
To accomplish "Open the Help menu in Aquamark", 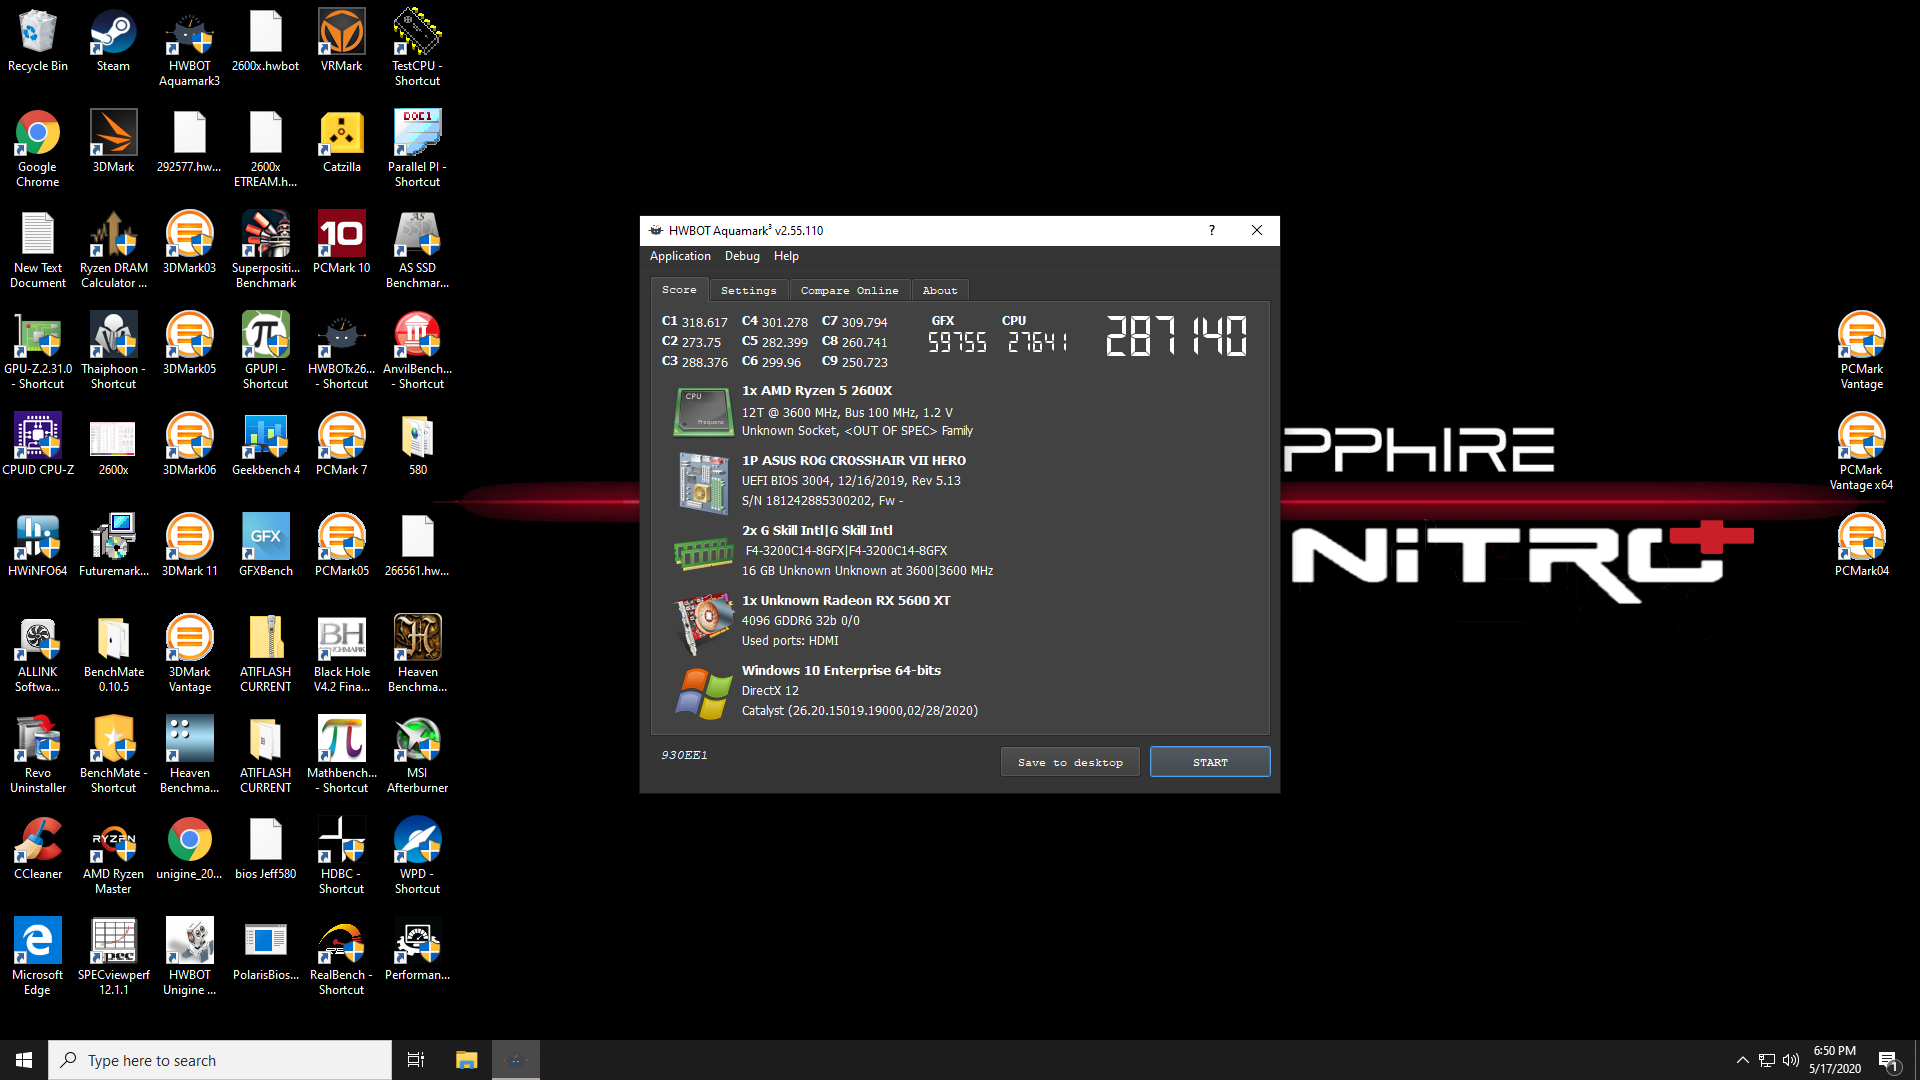I will tap(786, 256).
